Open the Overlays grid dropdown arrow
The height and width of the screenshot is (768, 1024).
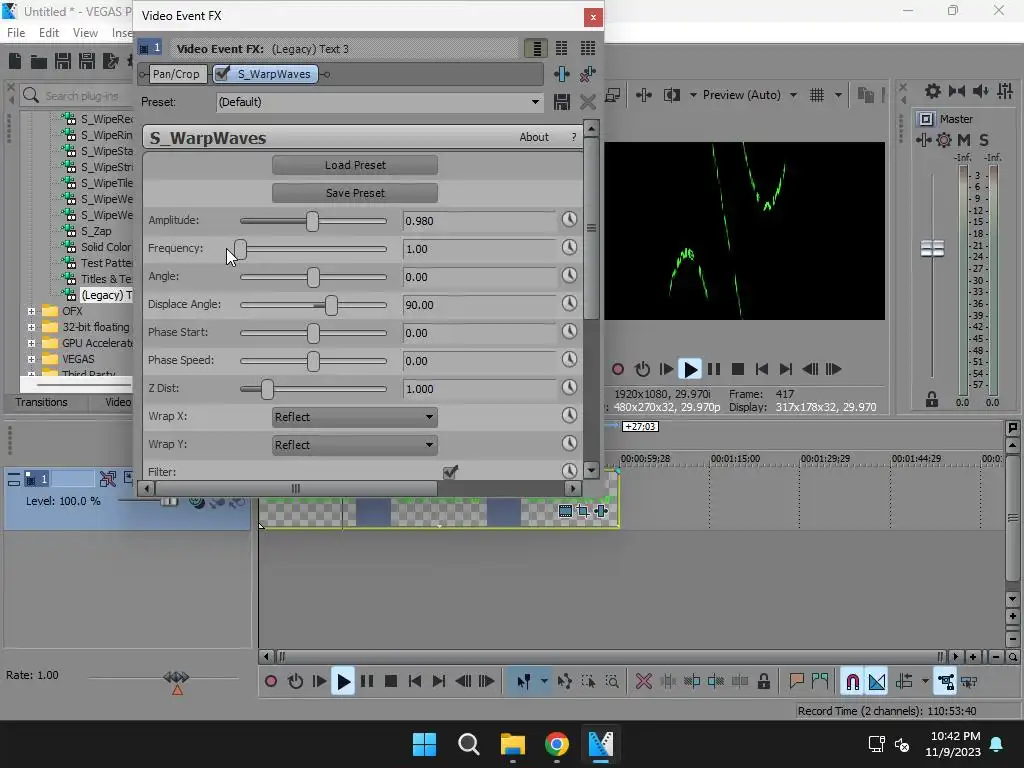(838, 95)
